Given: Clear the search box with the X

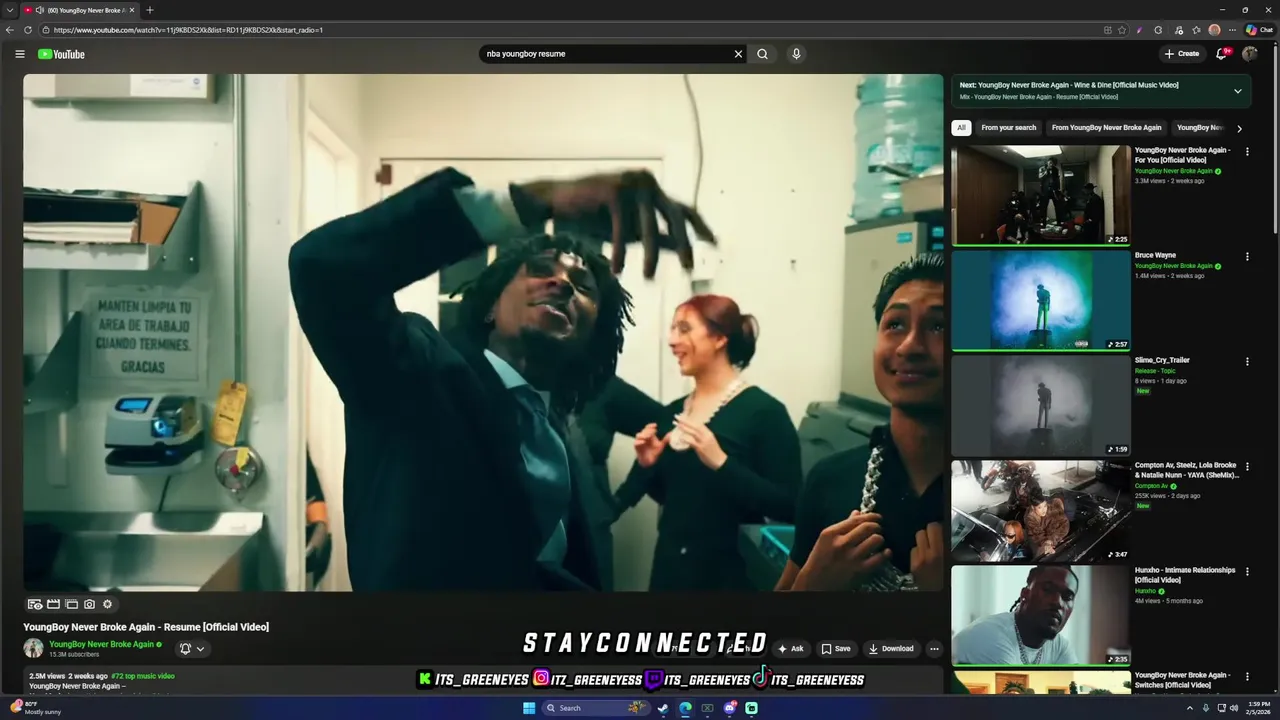Looking at the screenshot, I should click(738, 54).
